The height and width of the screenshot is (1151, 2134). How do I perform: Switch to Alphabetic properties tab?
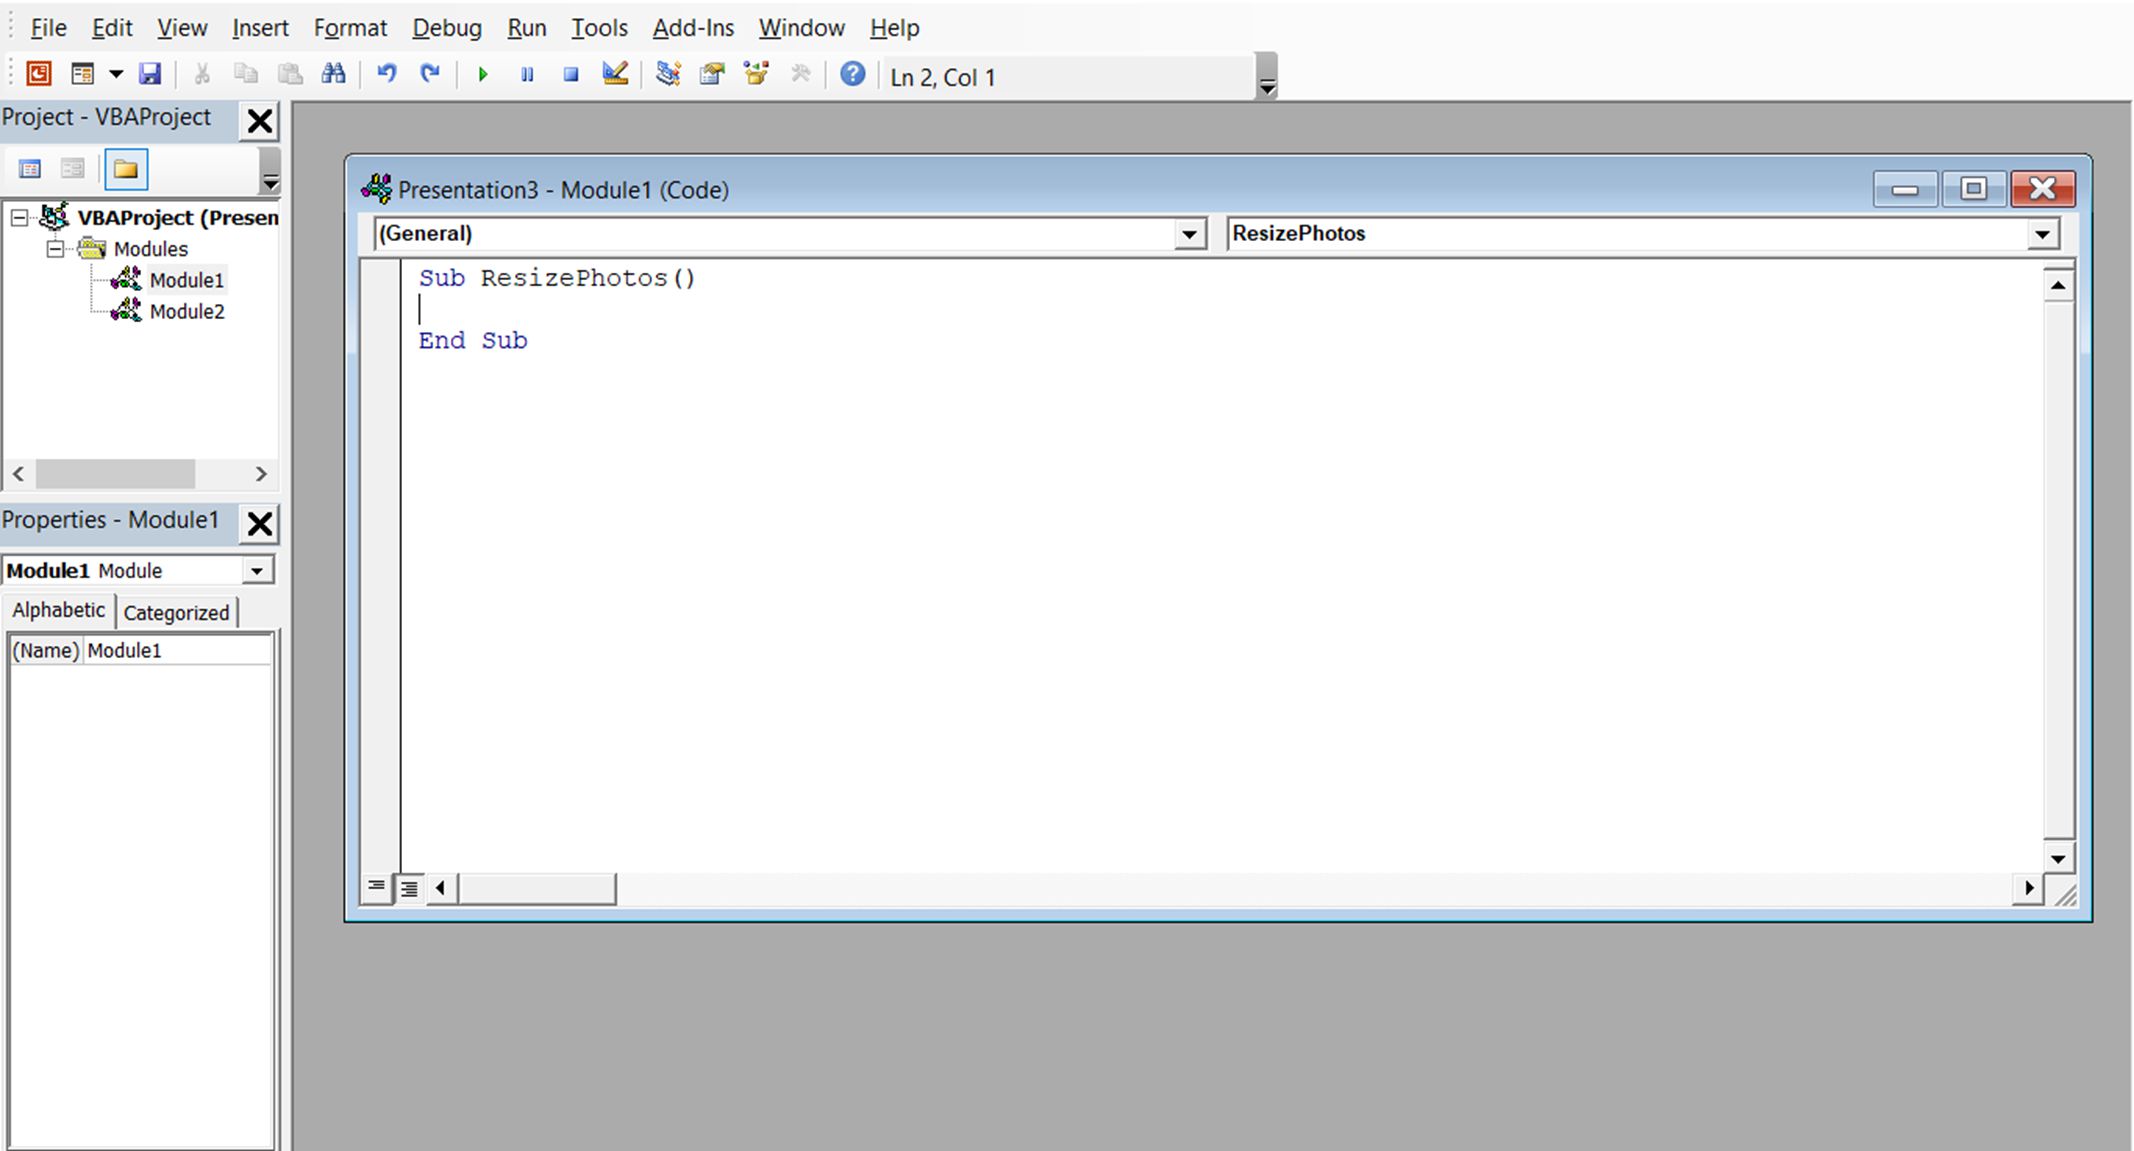(x=57, y=611)
